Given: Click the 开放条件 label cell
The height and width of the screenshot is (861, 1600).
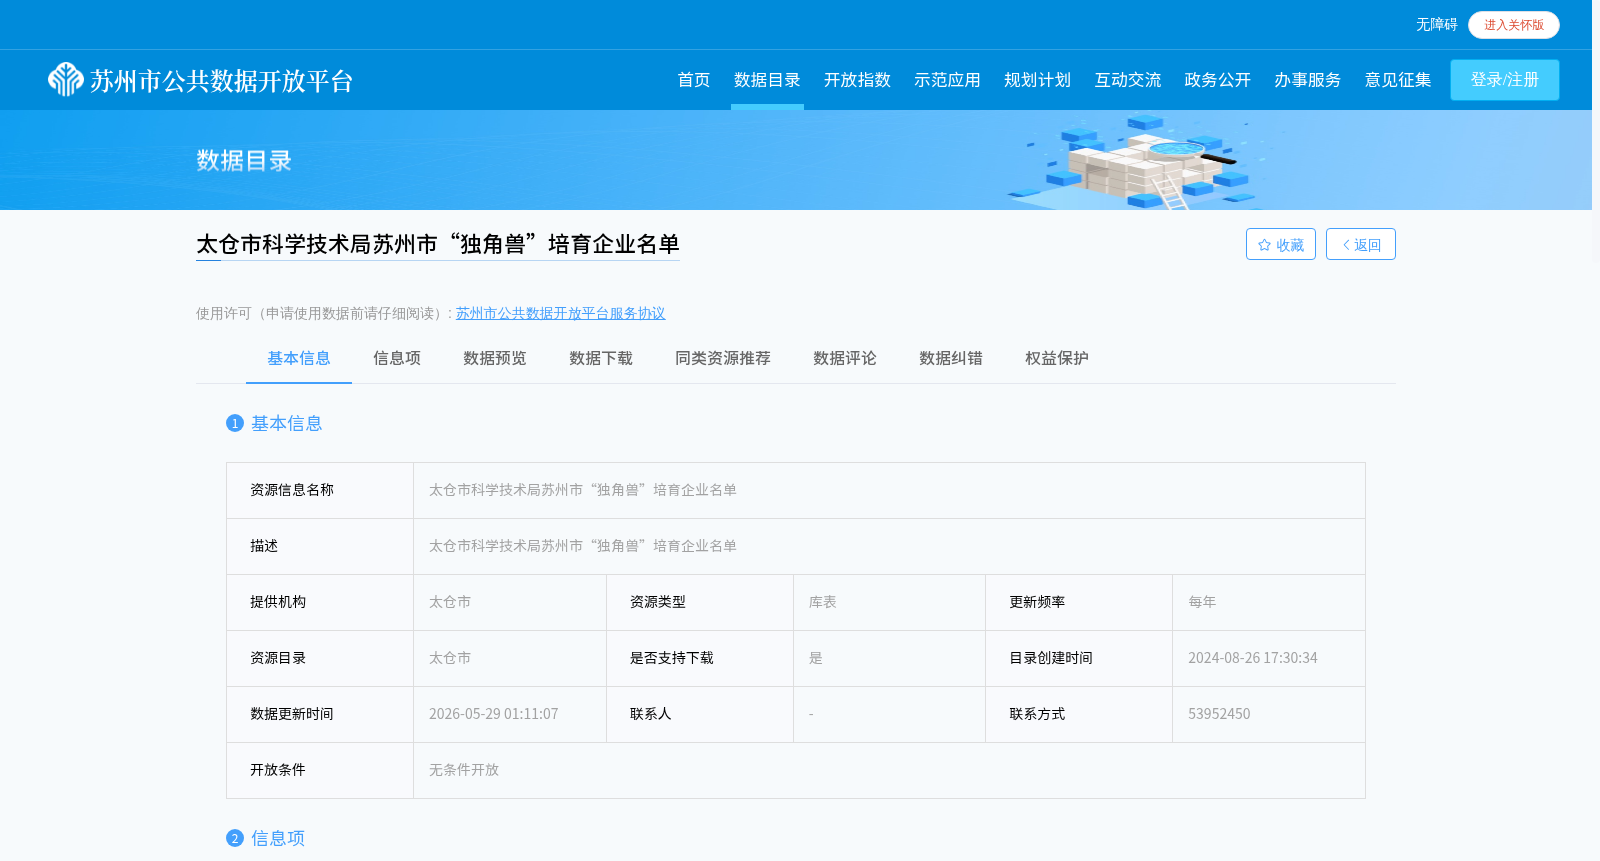Looking at the screenshot, I should click(320, 770).
